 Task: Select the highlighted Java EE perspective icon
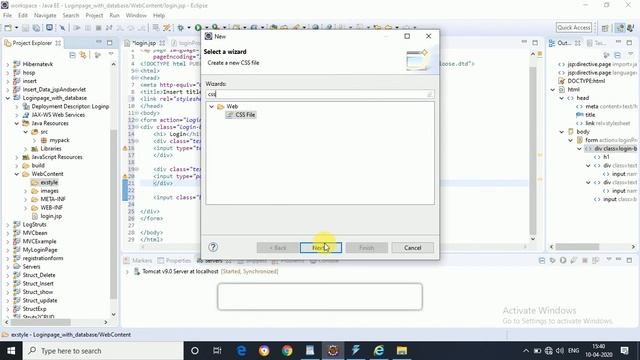[x=620, y=28]
